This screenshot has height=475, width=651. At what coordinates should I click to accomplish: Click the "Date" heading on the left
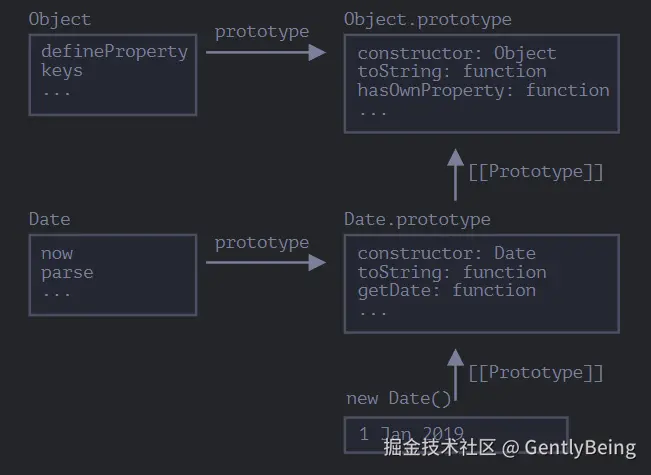click(x=49, y=219)
